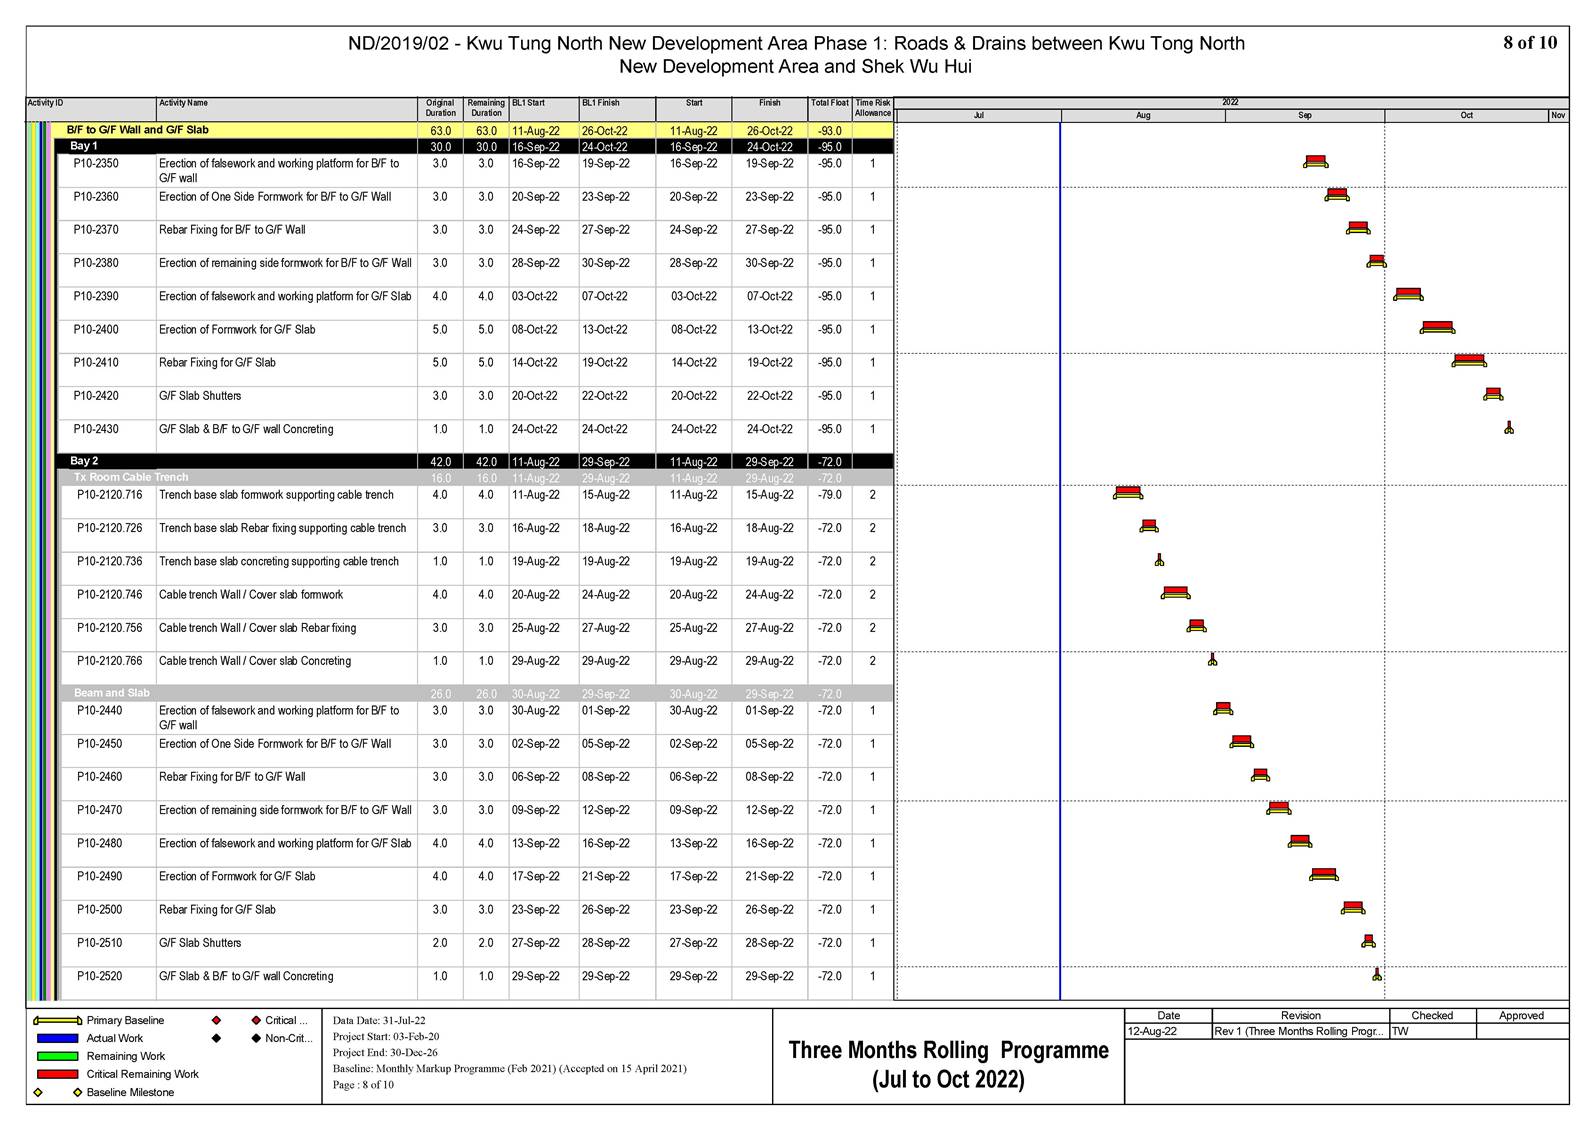Screen dimensions: 1588x1123
Task: Click activity ID P10-2120.736
Action: click(110, 562)
